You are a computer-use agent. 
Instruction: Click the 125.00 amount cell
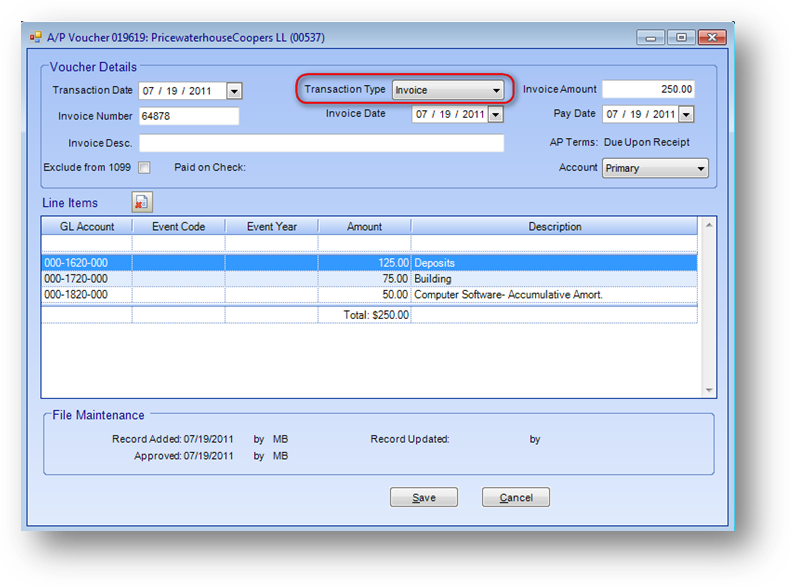(364, 263)
